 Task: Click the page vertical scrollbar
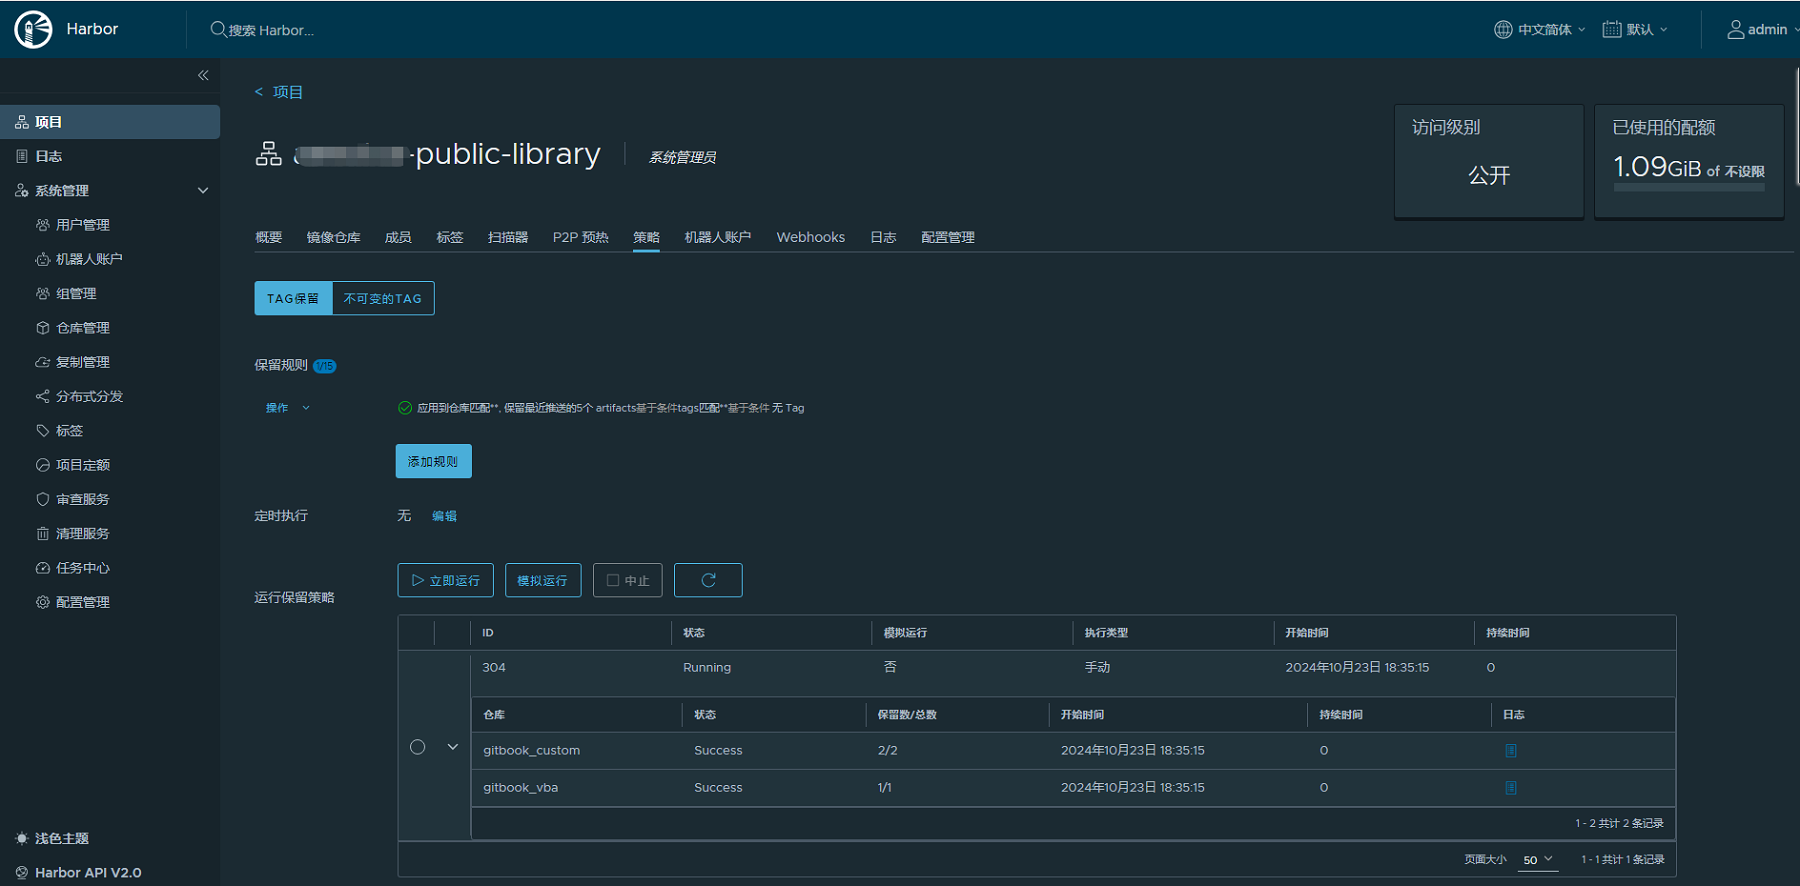point(1797,125)
